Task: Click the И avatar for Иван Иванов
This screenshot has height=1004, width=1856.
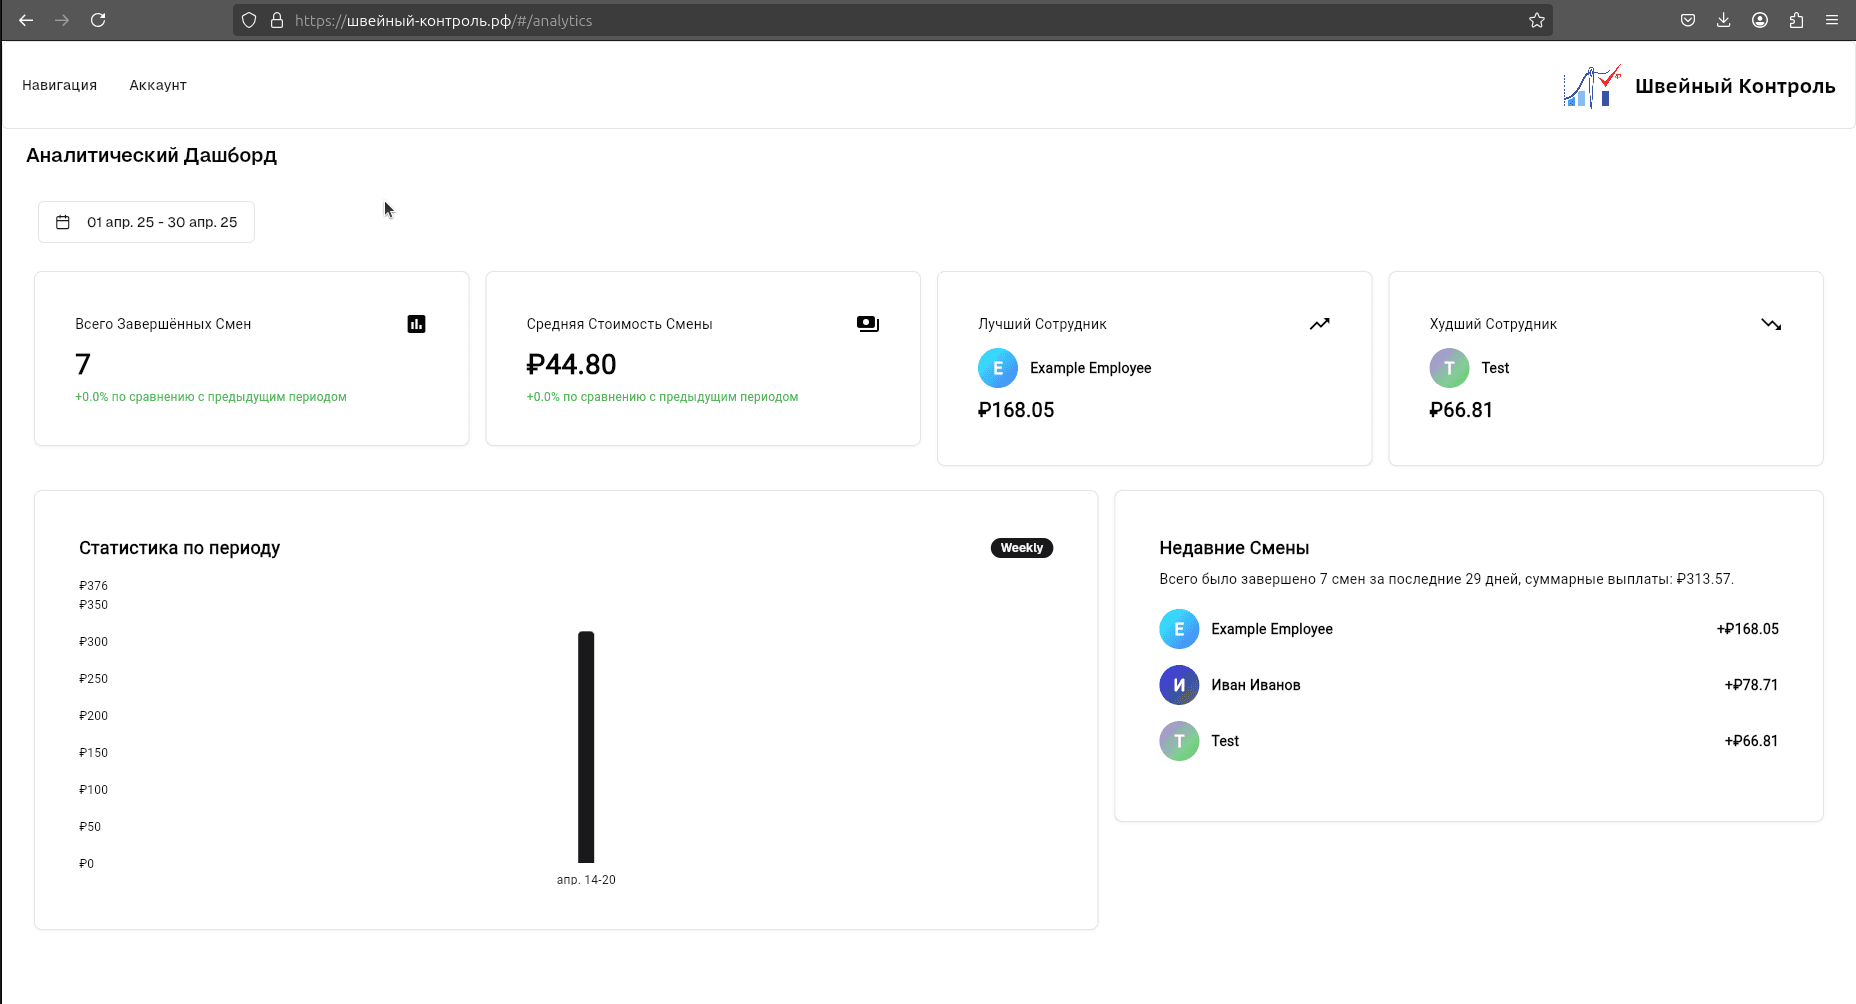Action: 1179,685
